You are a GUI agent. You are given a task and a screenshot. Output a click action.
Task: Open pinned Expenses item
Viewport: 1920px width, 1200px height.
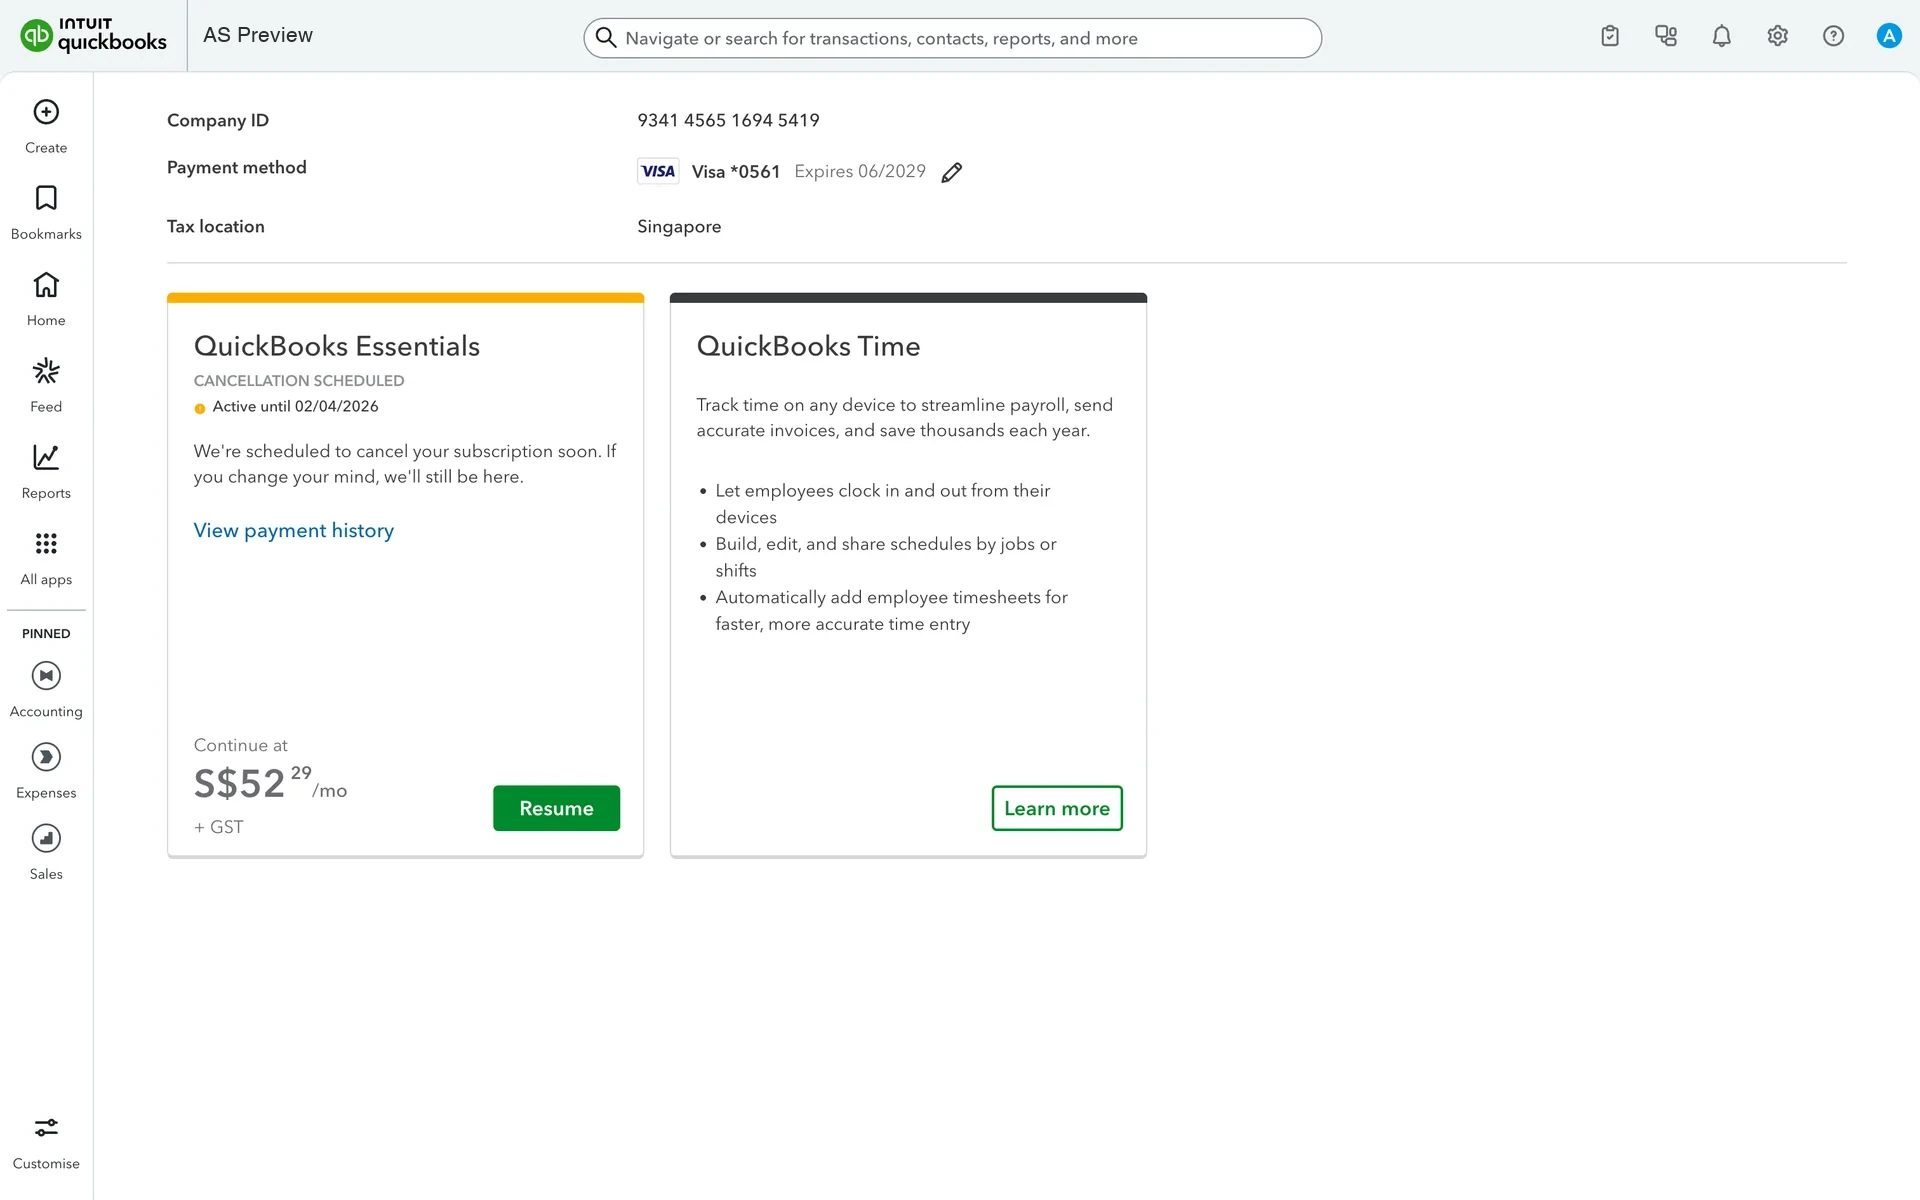click(46, 771)
